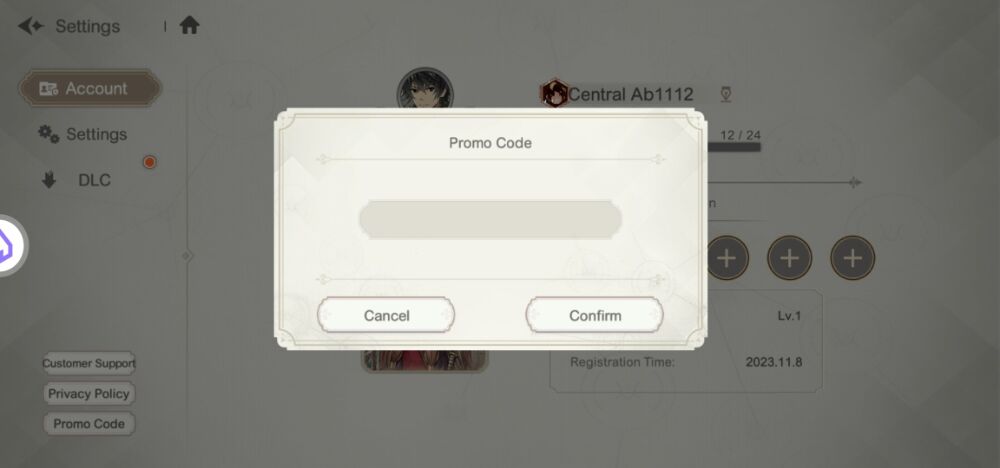Open the Account tab
Viewport: 1000px width, 468px height.
90,88
